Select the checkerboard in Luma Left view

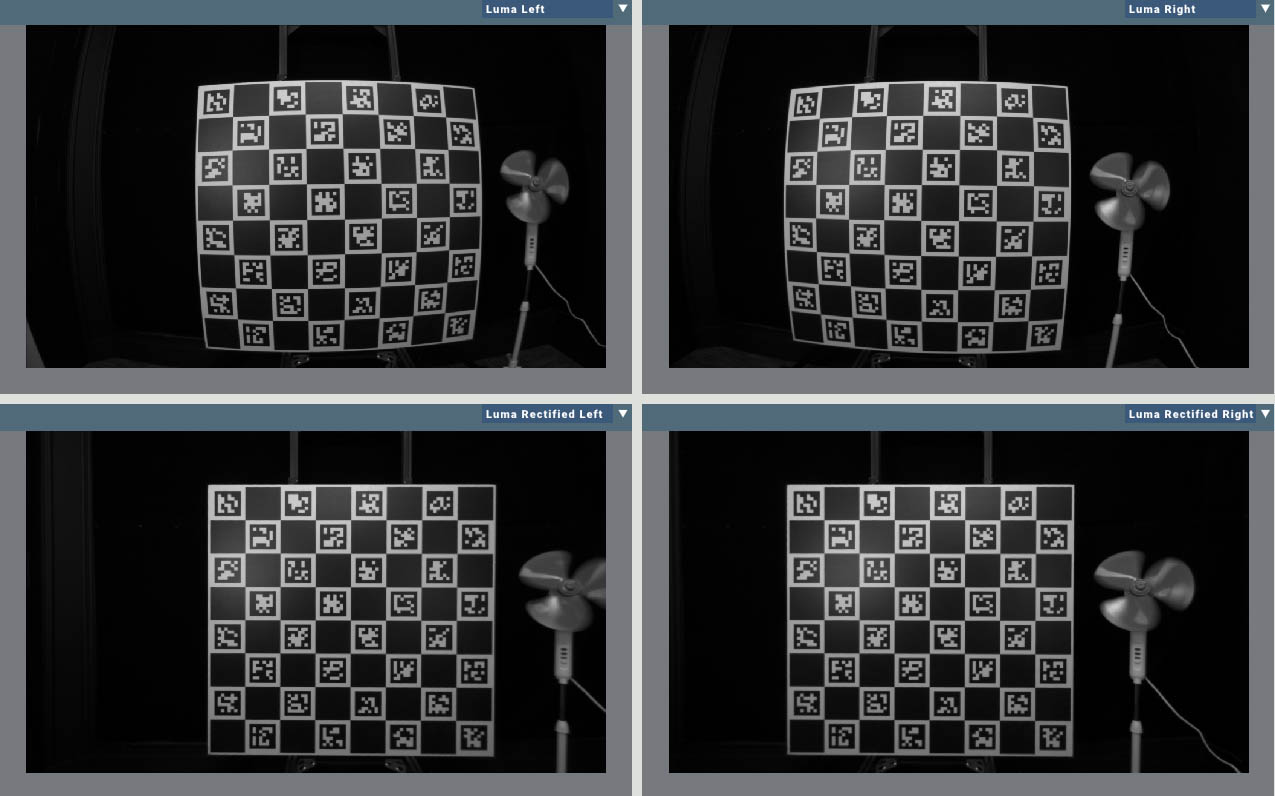[x=337, y=216]
